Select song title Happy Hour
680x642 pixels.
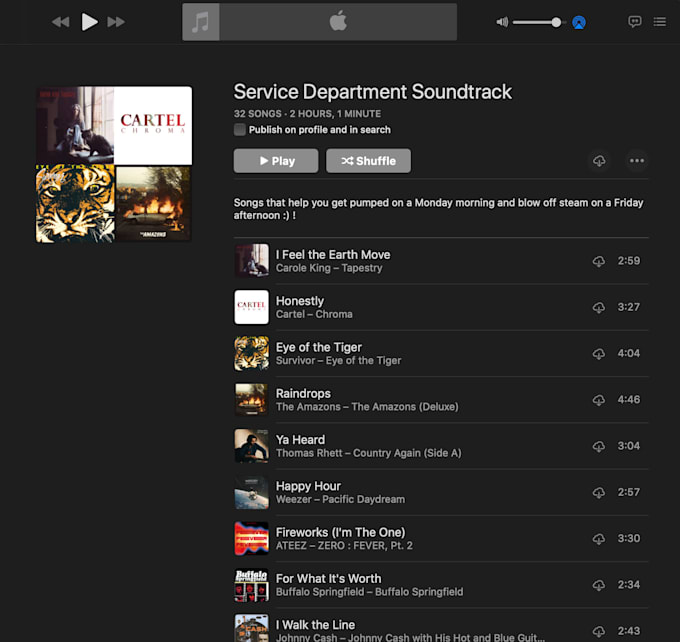point(308,486)
